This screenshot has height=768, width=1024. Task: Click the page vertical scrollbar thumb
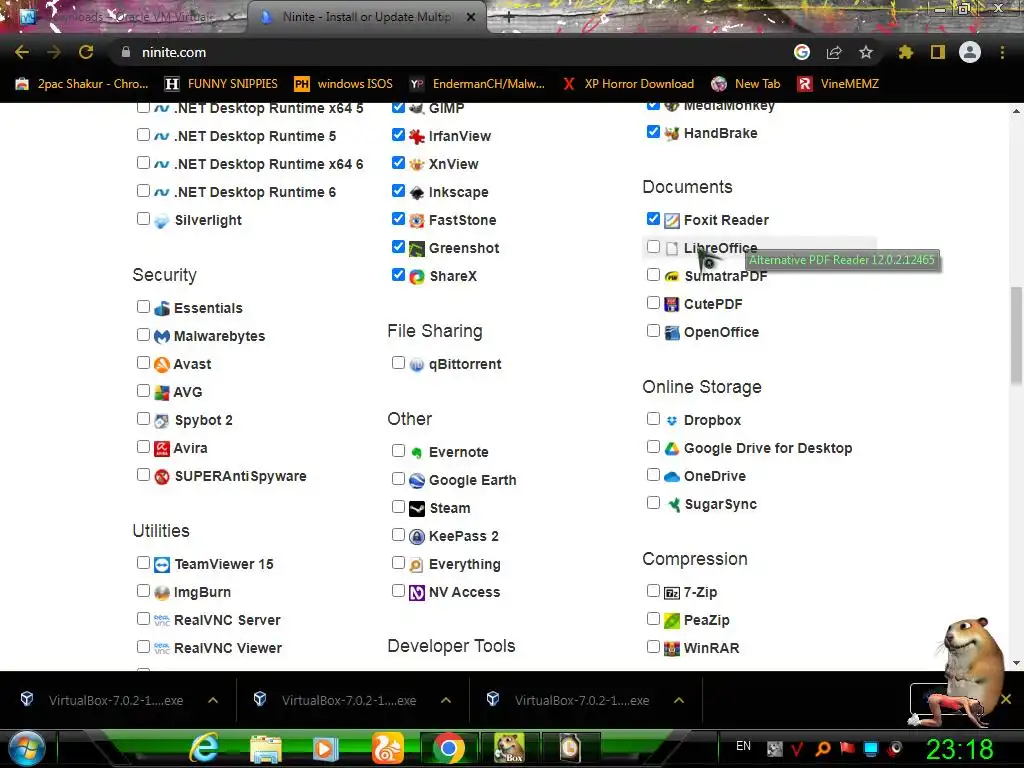pyautogui.click(x=1016, y=336)
